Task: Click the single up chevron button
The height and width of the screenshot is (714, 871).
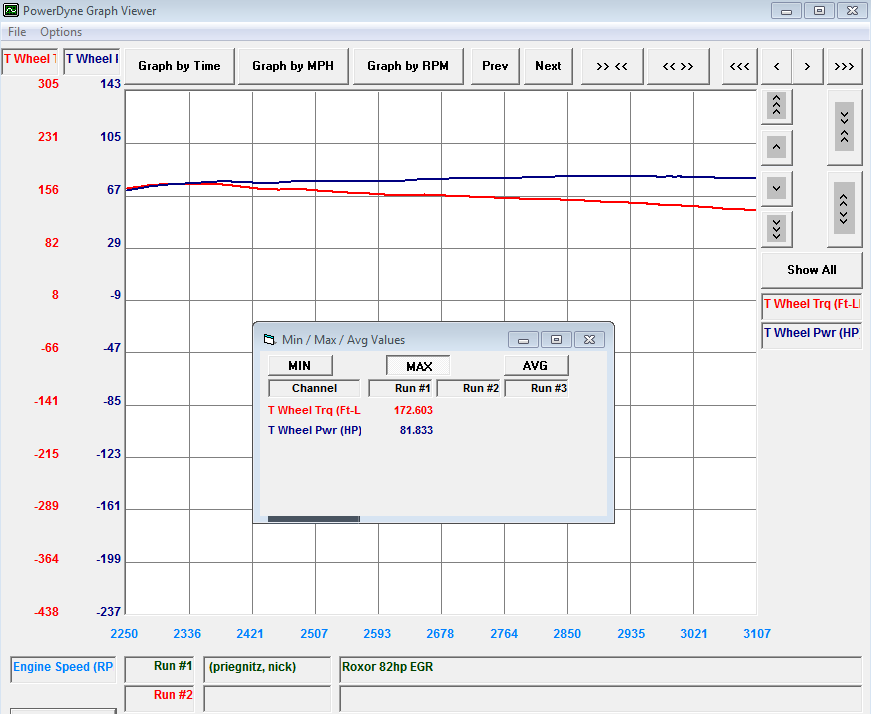Action: pyautogui.click(x=777, y=148)
